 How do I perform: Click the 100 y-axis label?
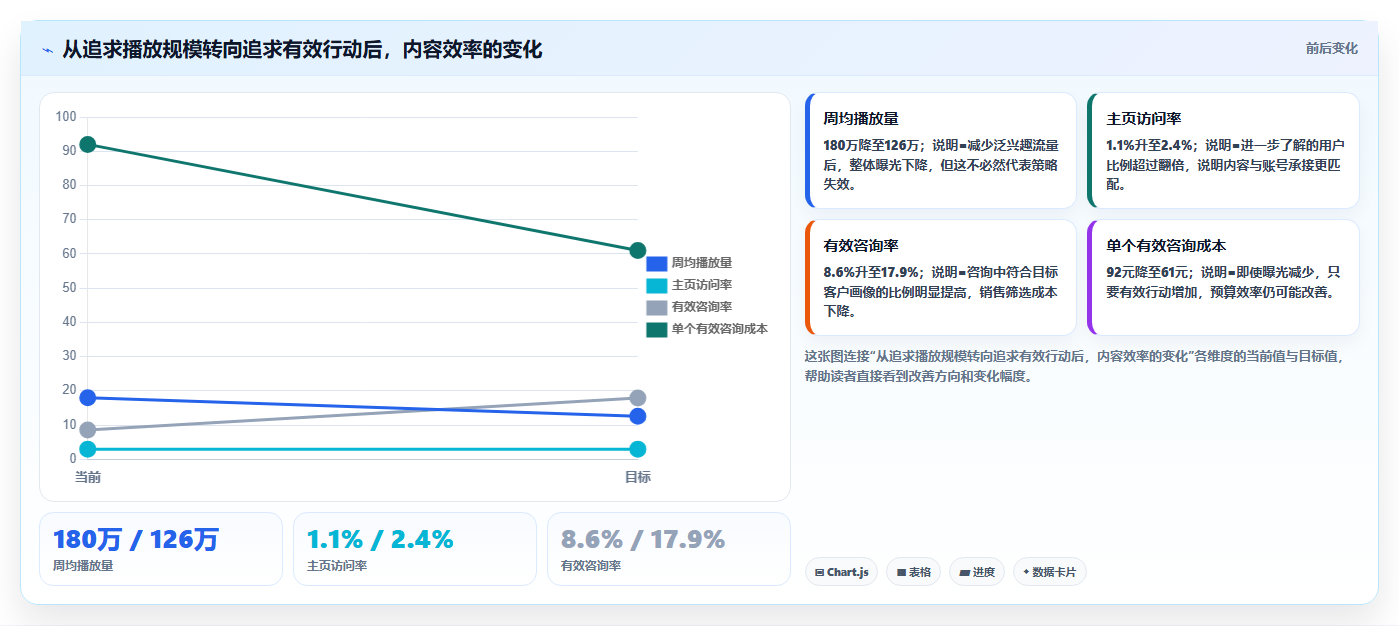tap(66, 117)
